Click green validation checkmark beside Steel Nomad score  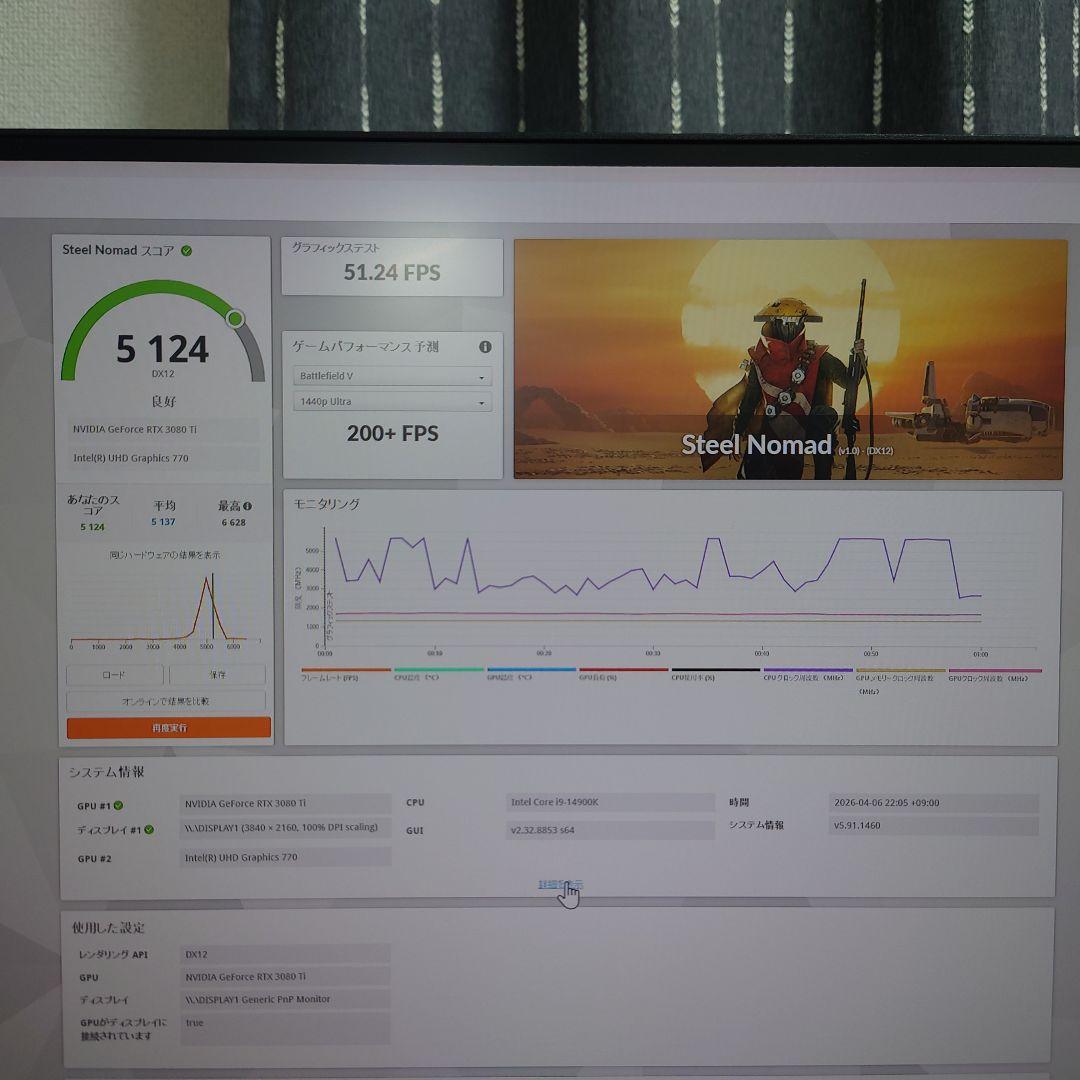[186, 251]
